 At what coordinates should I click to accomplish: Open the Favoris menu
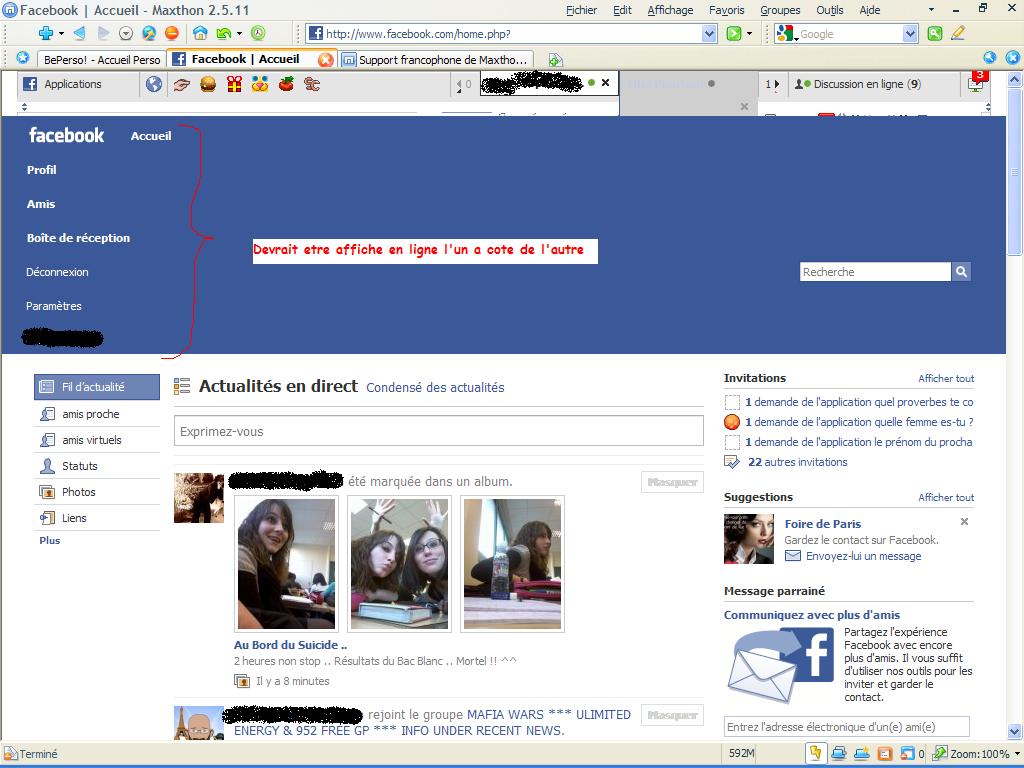(x=726, y=10)
